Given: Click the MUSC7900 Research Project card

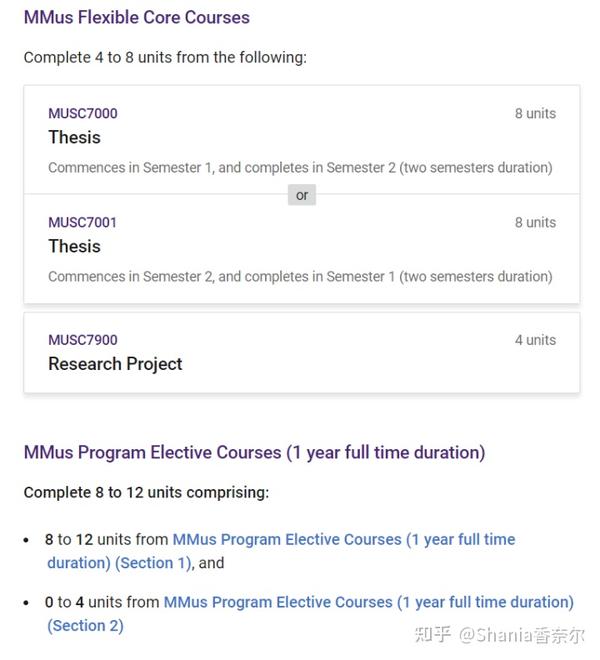Looking at the screenshot, I should [x=302, y=352].
